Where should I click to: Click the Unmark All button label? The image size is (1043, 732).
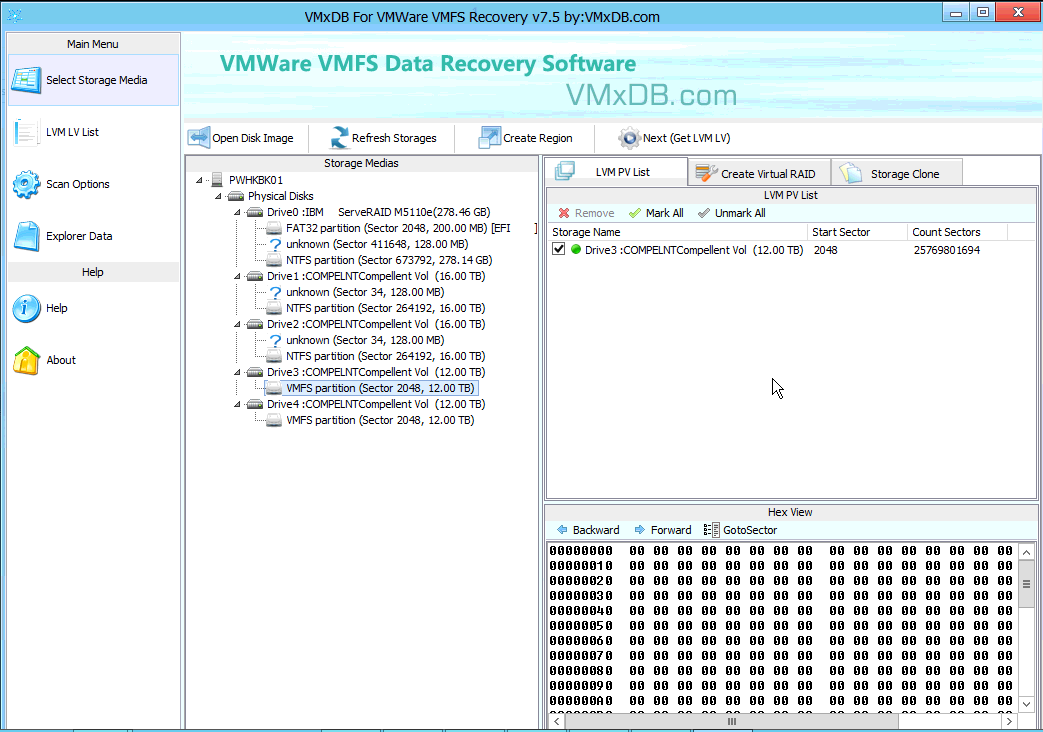740,213
